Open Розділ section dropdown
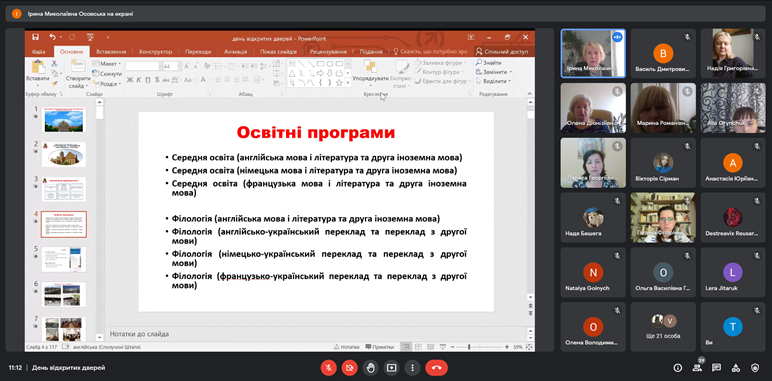Viewport: 772px width, 381px height. 106,84
